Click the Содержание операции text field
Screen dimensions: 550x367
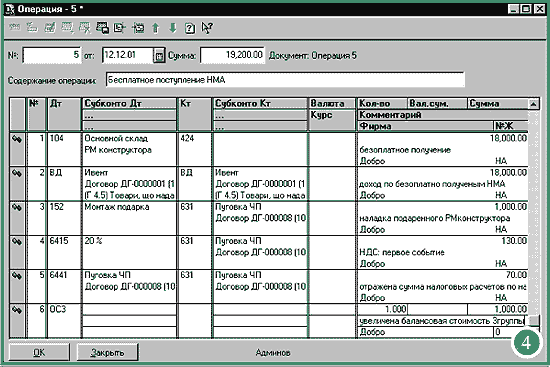285,80
